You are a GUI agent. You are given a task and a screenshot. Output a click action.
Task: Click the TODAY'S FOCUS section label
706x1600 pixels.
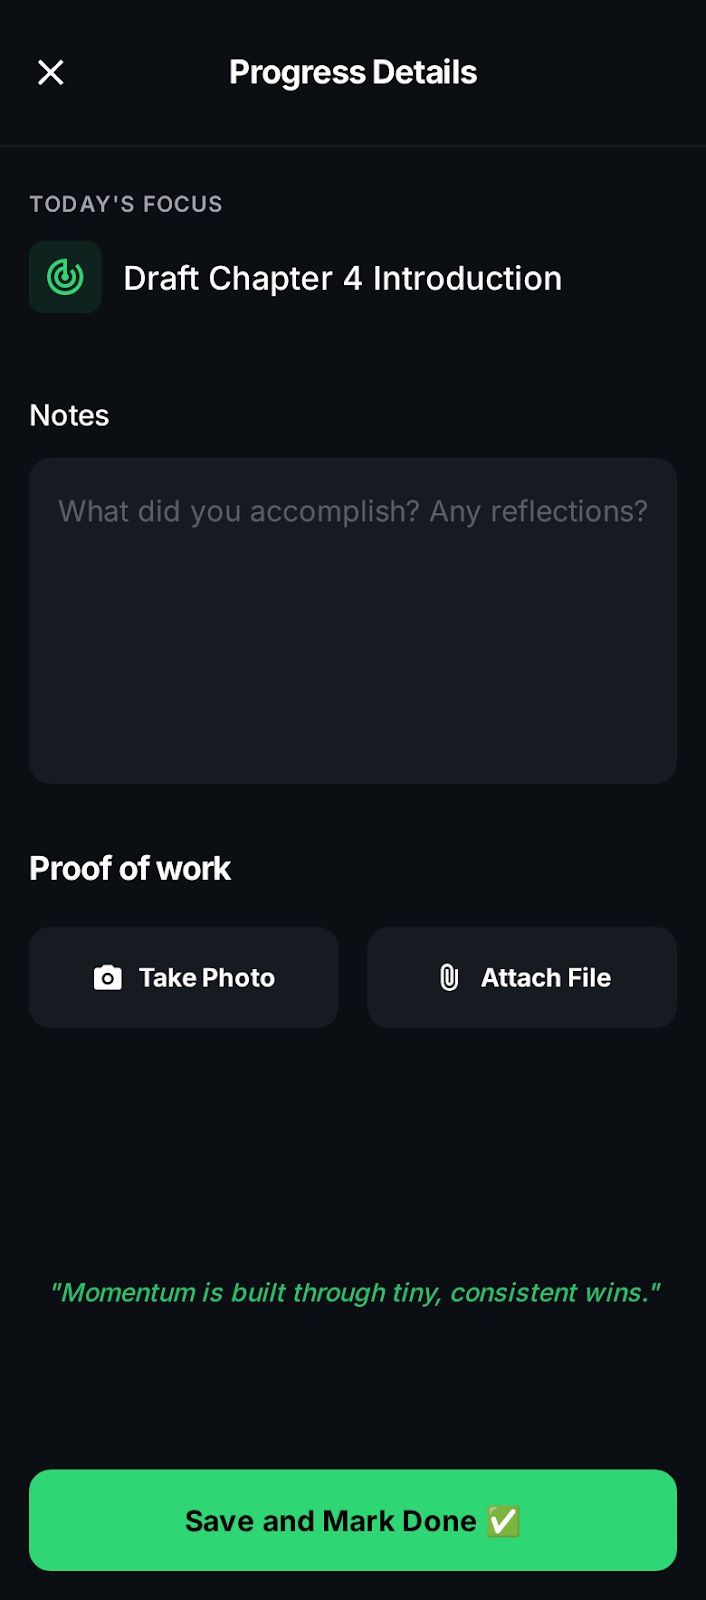click(x=126, y=204)
